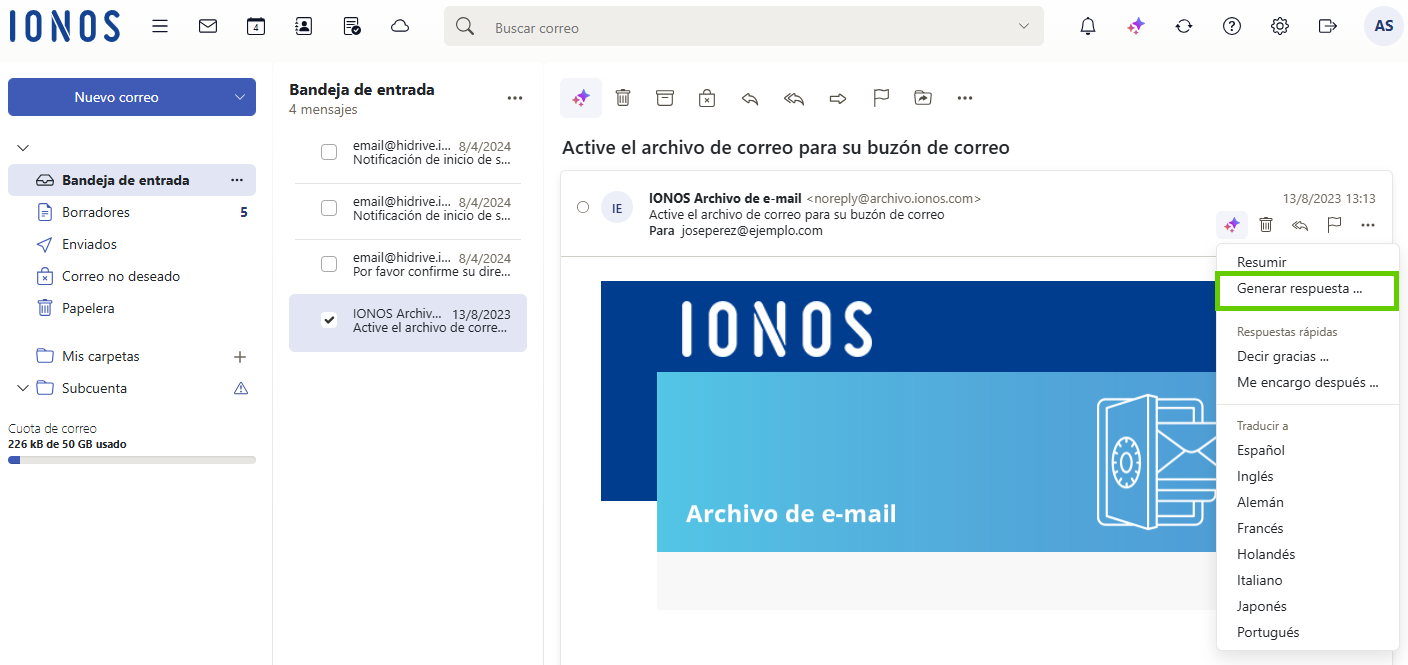Translate to Inglés
This screenshot has width=1408, height=665.
1255,476
